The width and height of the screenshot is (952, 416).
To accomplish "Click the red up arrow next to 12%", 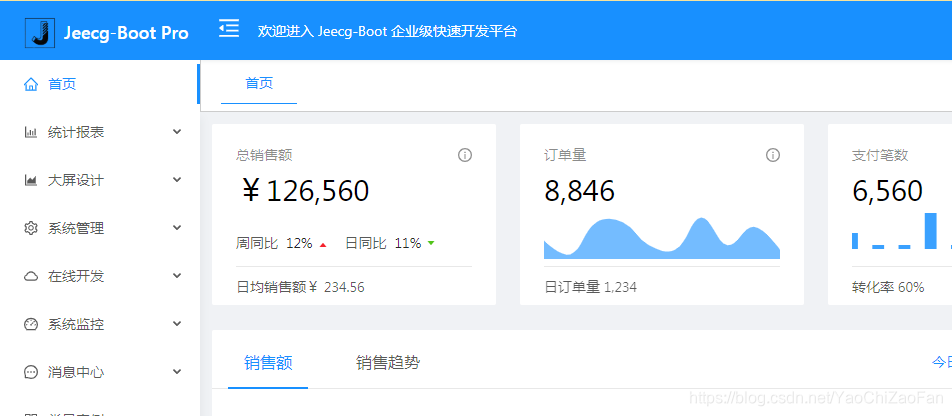I will click(x=323, y=245).
